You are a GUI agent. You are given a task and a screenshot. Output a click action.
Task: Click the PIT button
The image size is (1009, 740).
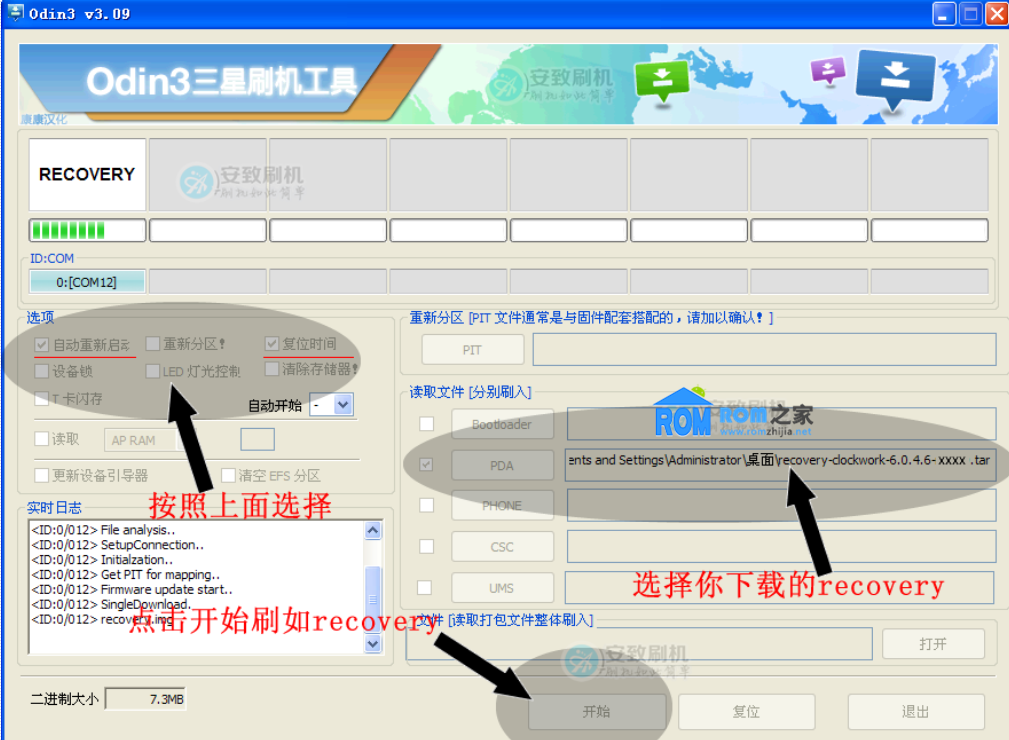[x=472, y=349]
